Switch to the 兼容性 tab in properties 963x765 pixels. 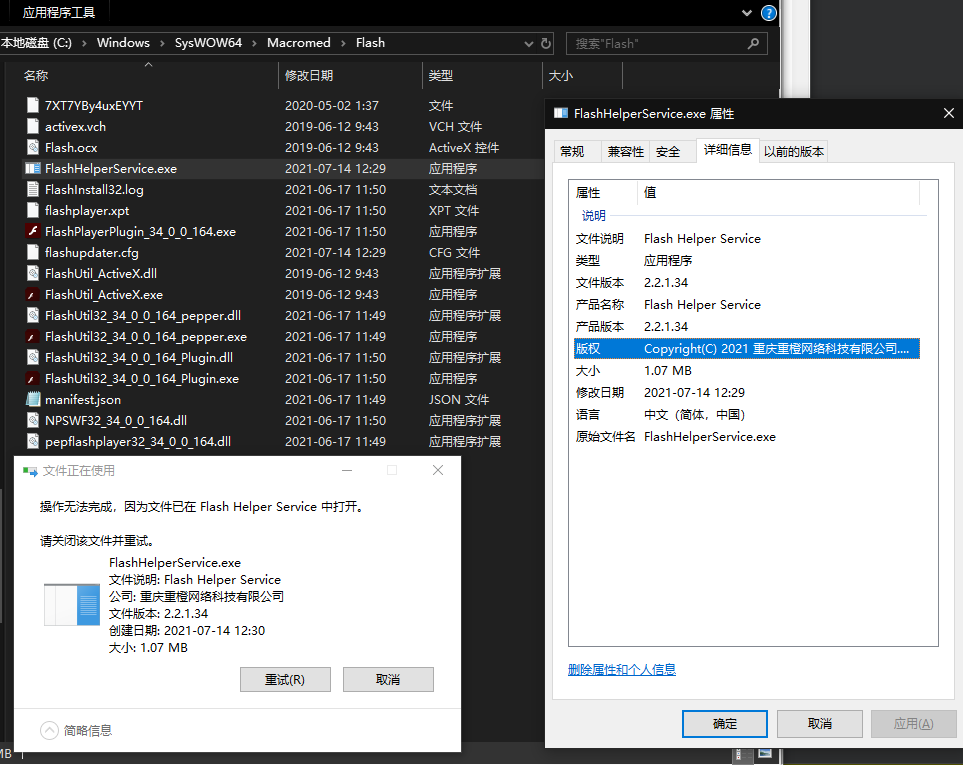[x=625, y=151]
